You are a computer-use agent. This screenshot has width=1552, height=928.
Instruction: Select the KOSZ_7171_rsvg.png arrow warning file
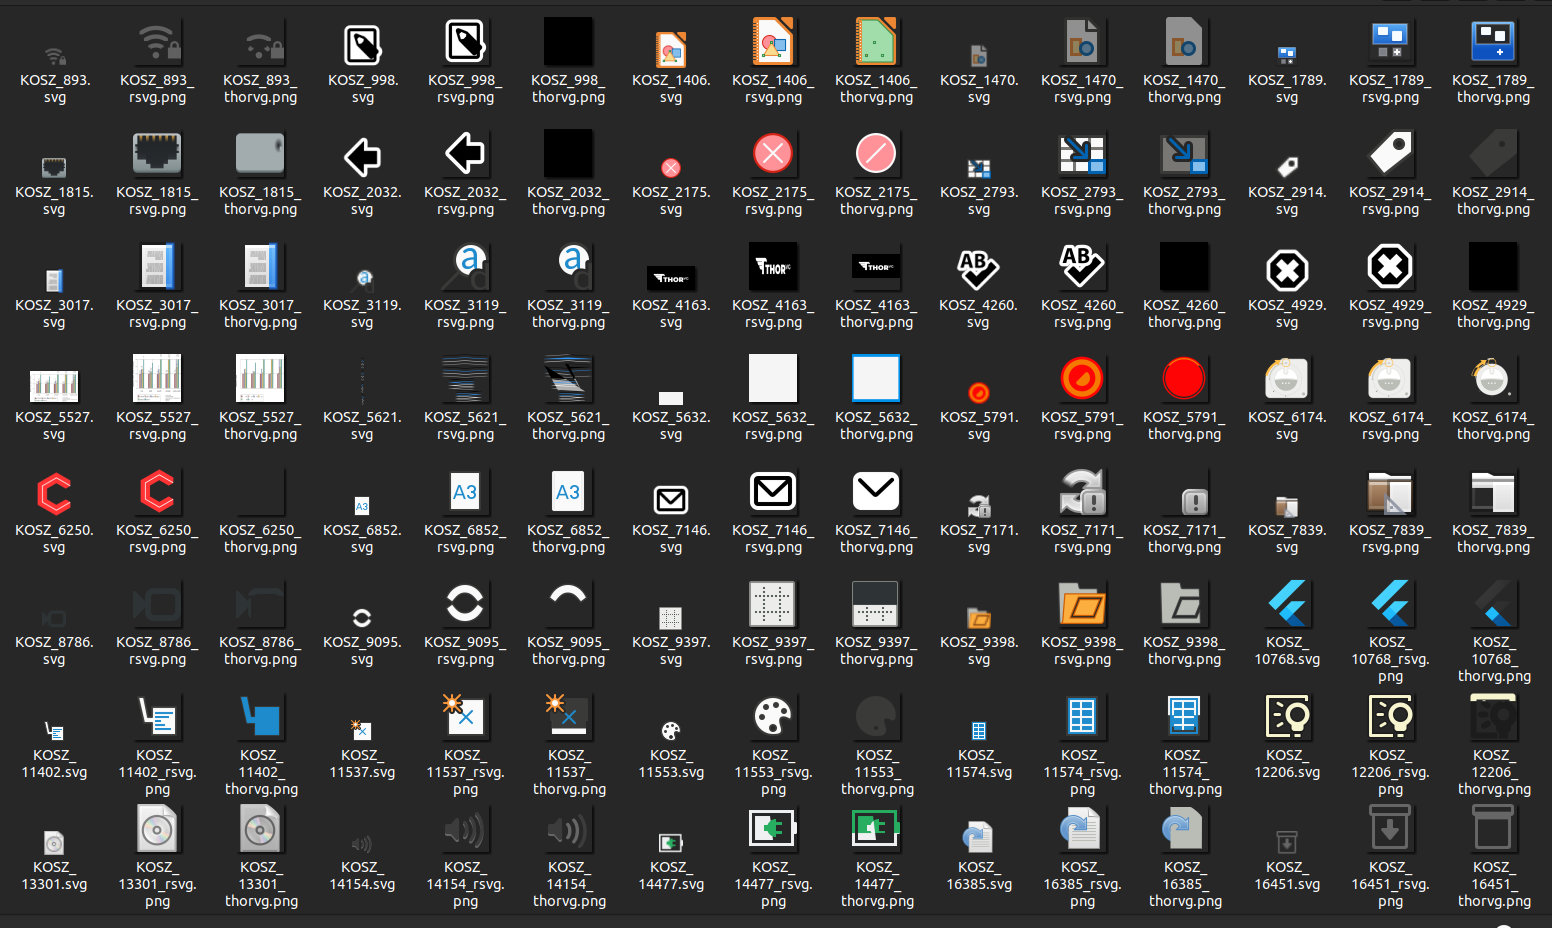tap(1082, 492)
